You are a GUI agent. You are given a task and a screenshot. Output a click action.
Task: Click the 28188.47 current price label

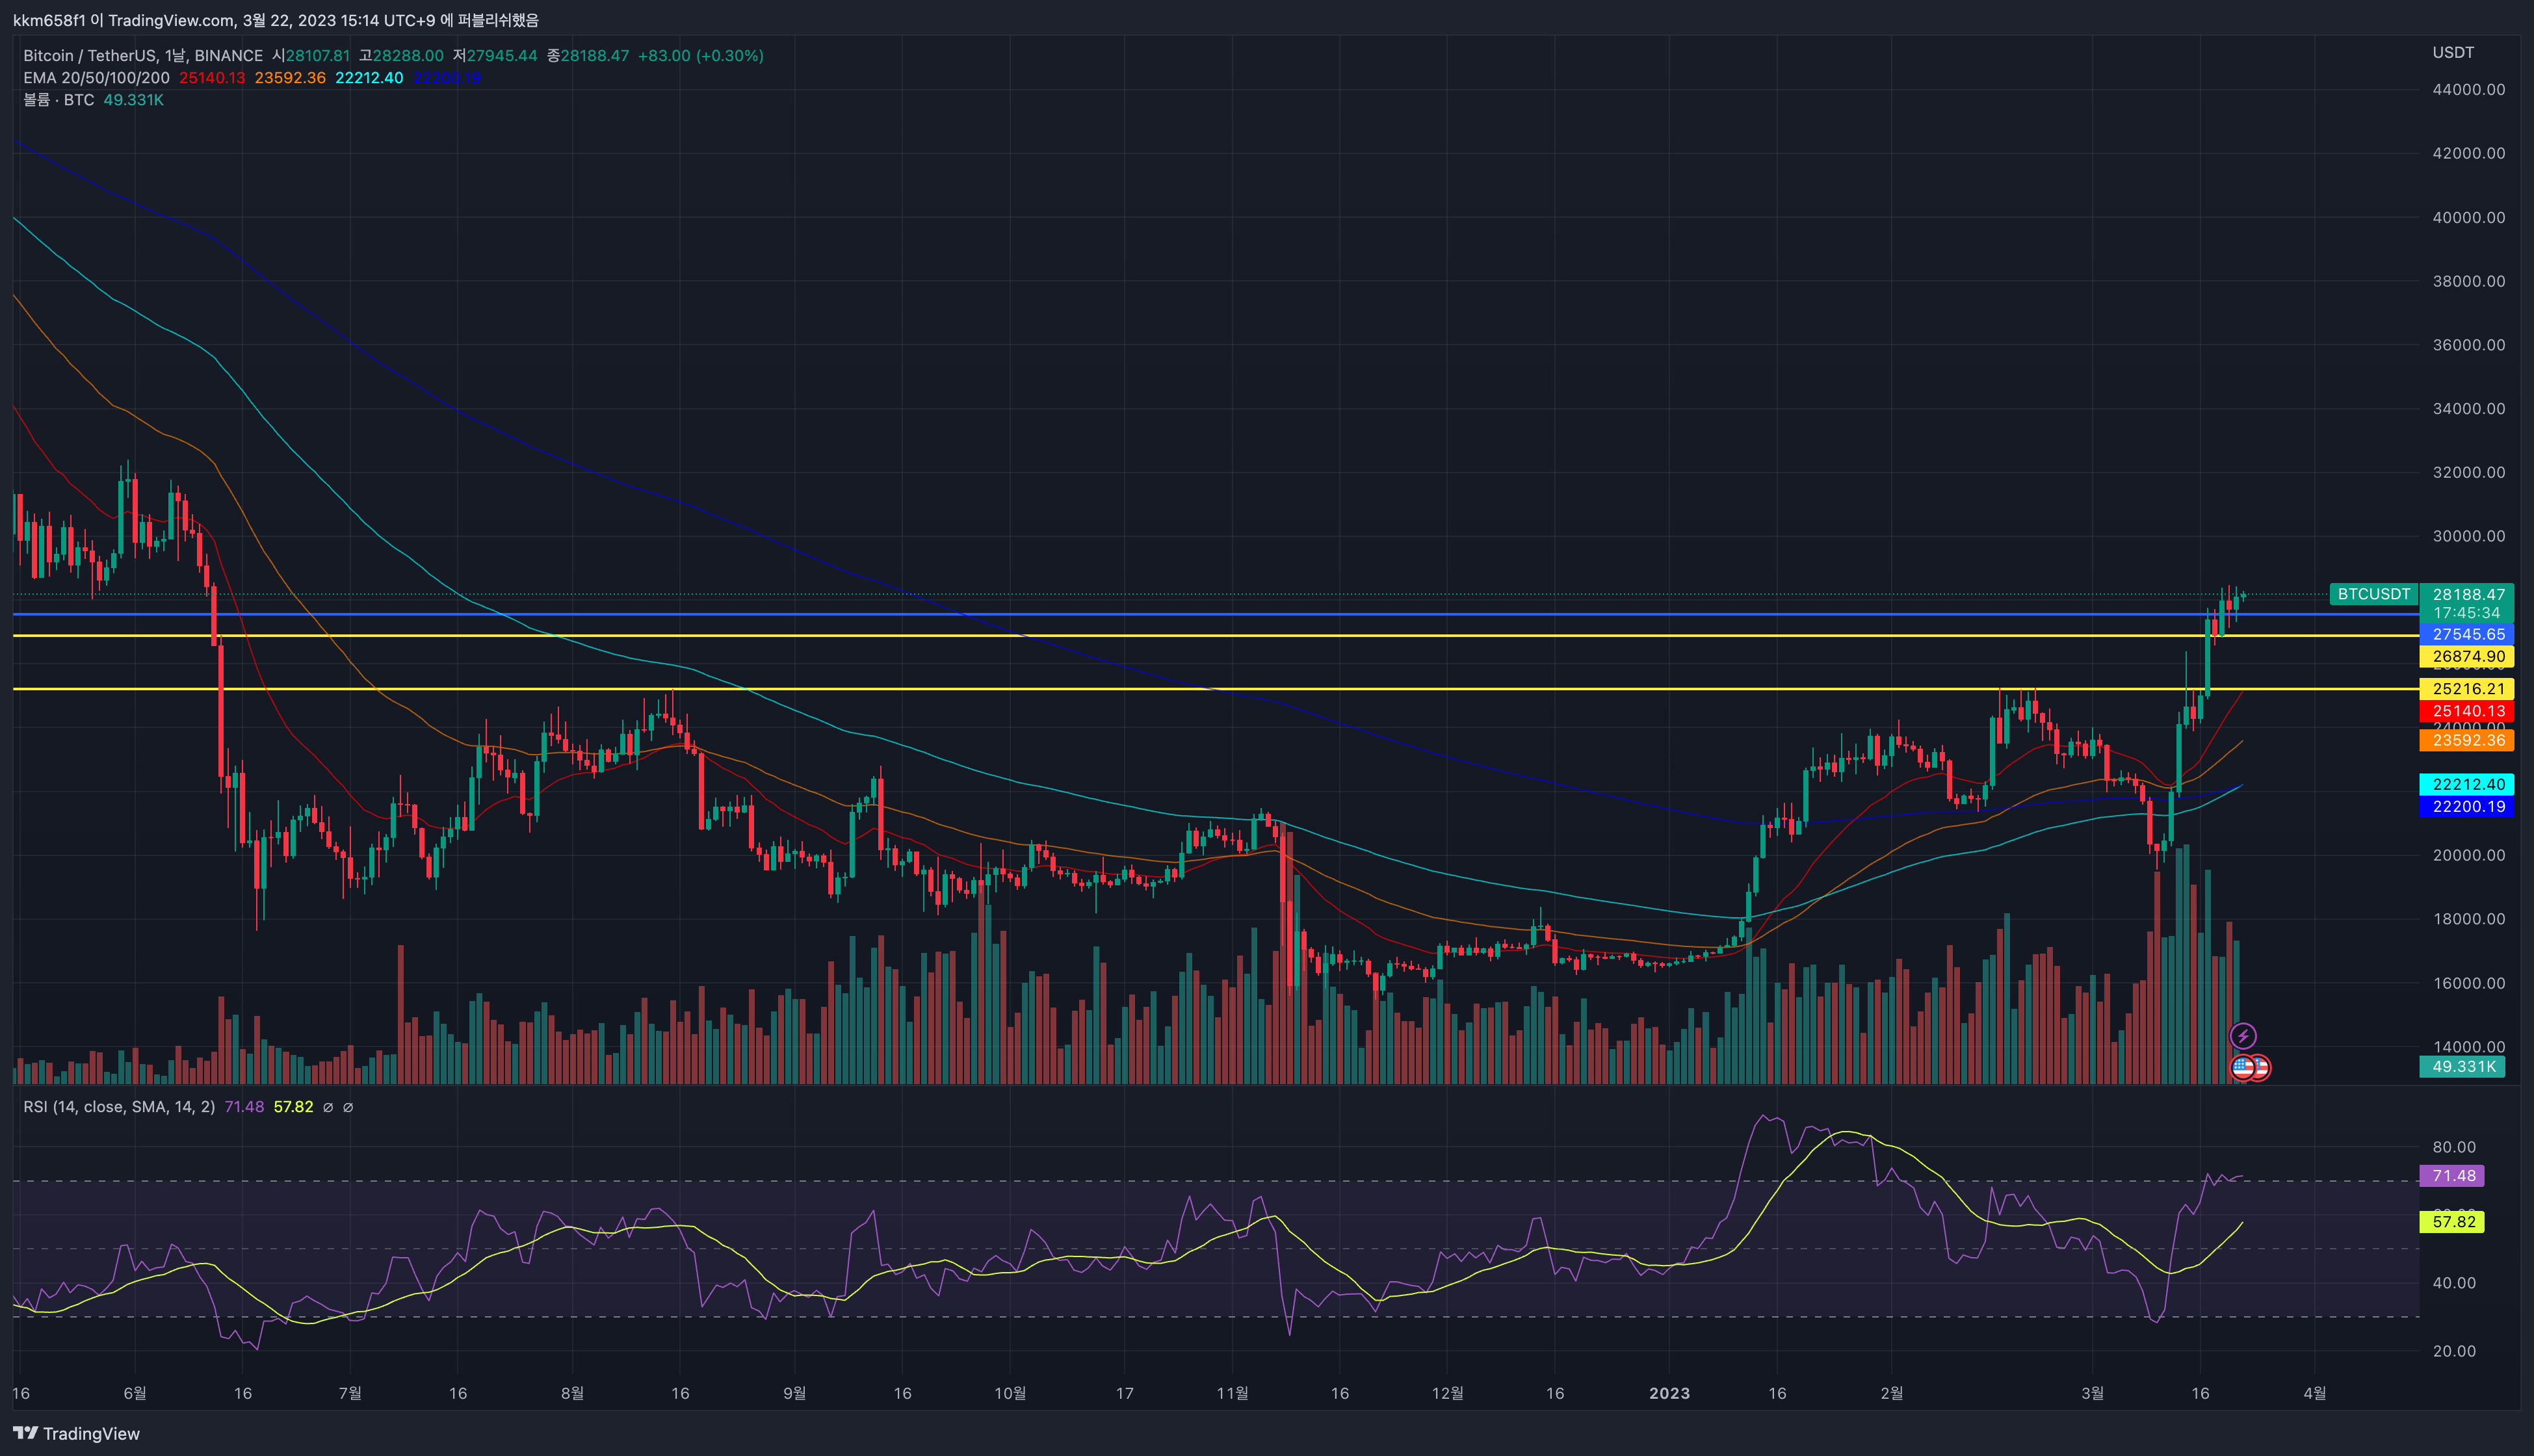coord(2468,594)
